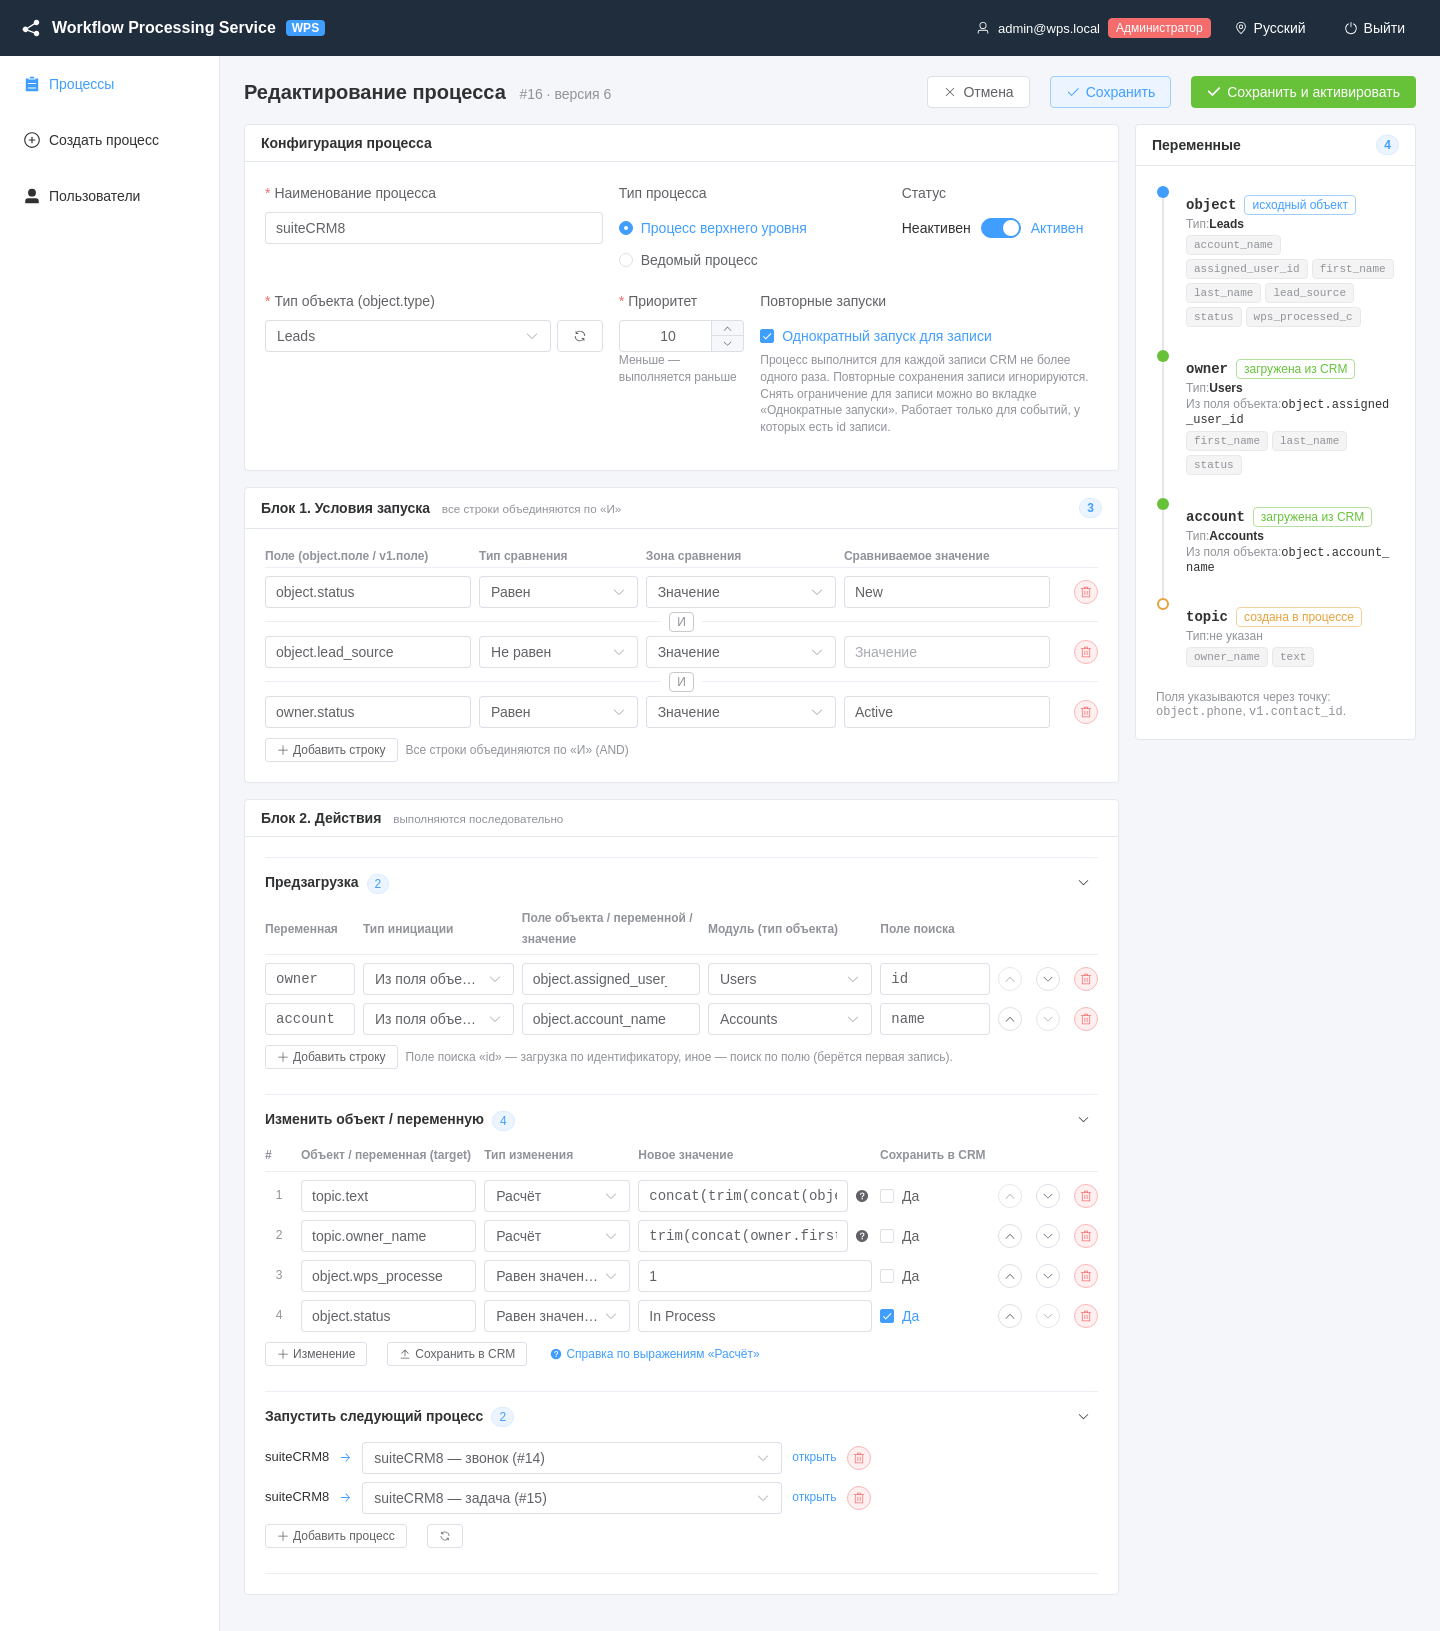The height and width of the screenshot is (1631, 1440).
Task: Move the owner preload row down
Action: click(x=1047, y=979)
